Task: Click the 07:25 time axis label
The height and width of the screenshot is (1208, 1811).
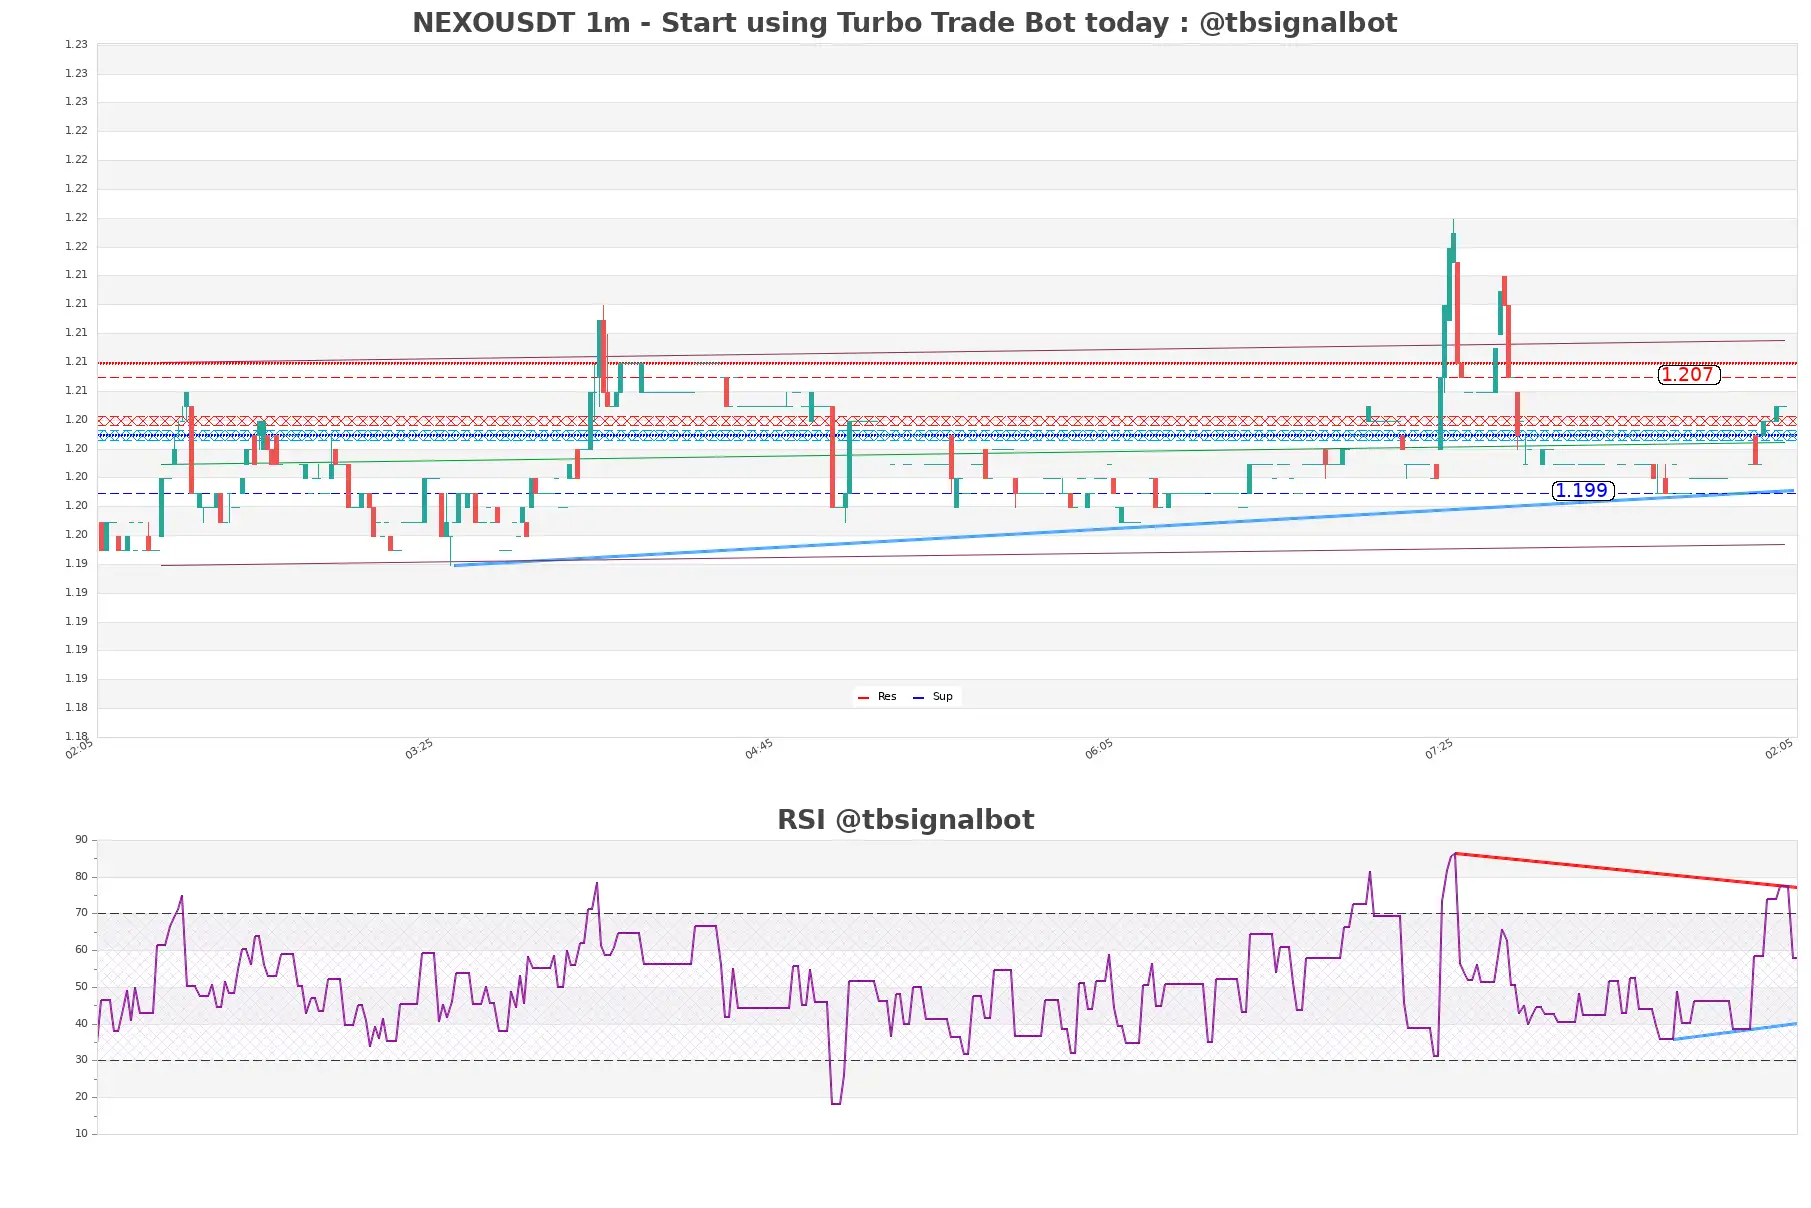Action: click(1439, 749)
